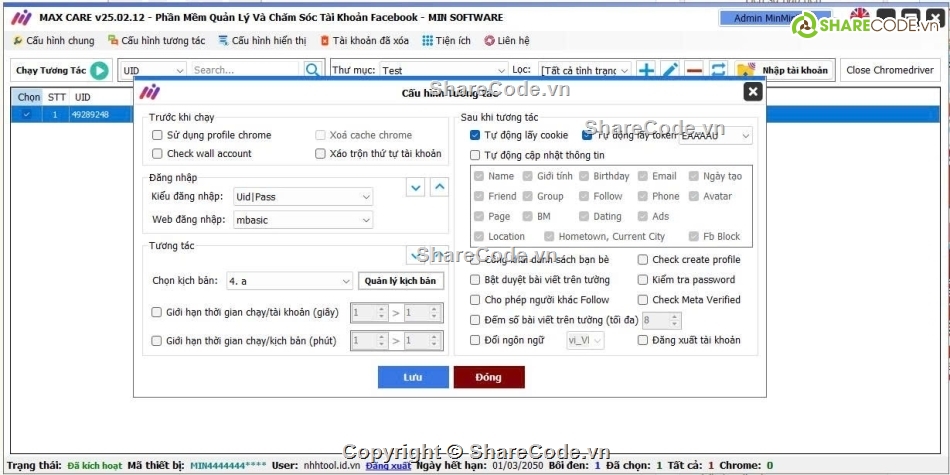Click the blue refresh arrows icon
Viewport: 950px width, 475px height.
(x=718, y=70)
